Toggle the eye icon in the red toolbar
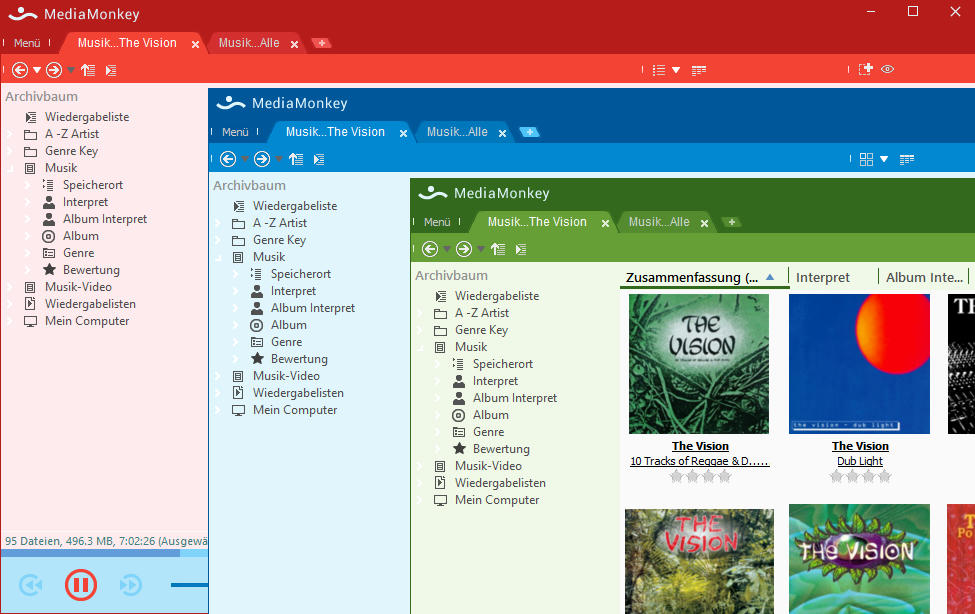This screenshot has width=975, height=614. pos(887,69)
